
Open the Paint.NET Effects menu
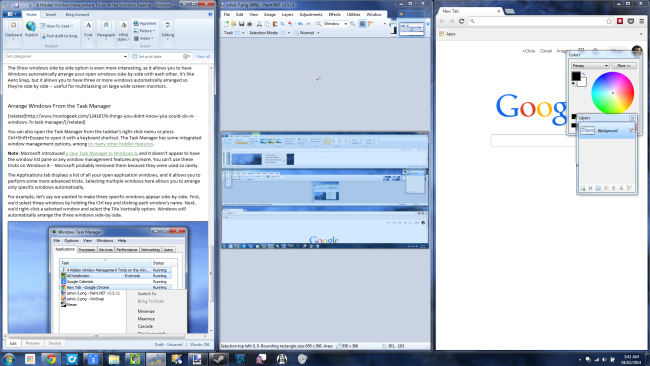coord(335,15)
